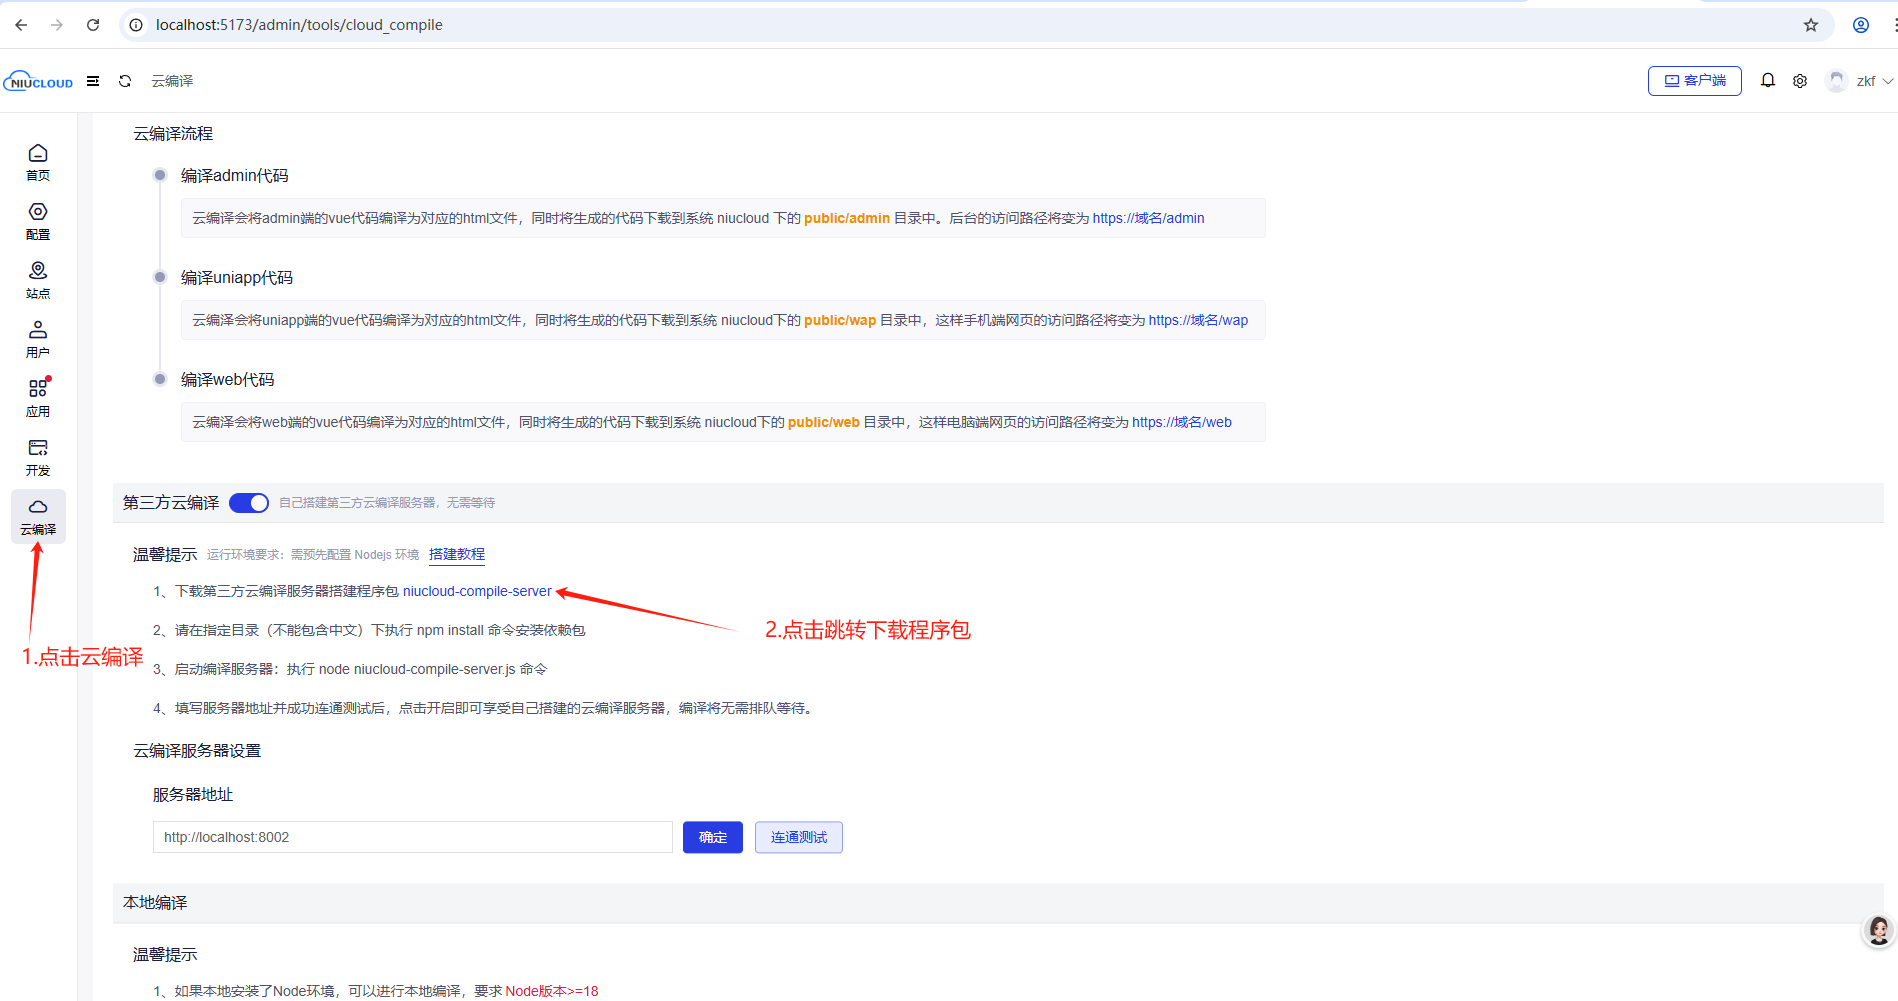The image size is (1898, 1001).
Task: Click the 客户端 button in header
Action: coord(1694,81)
